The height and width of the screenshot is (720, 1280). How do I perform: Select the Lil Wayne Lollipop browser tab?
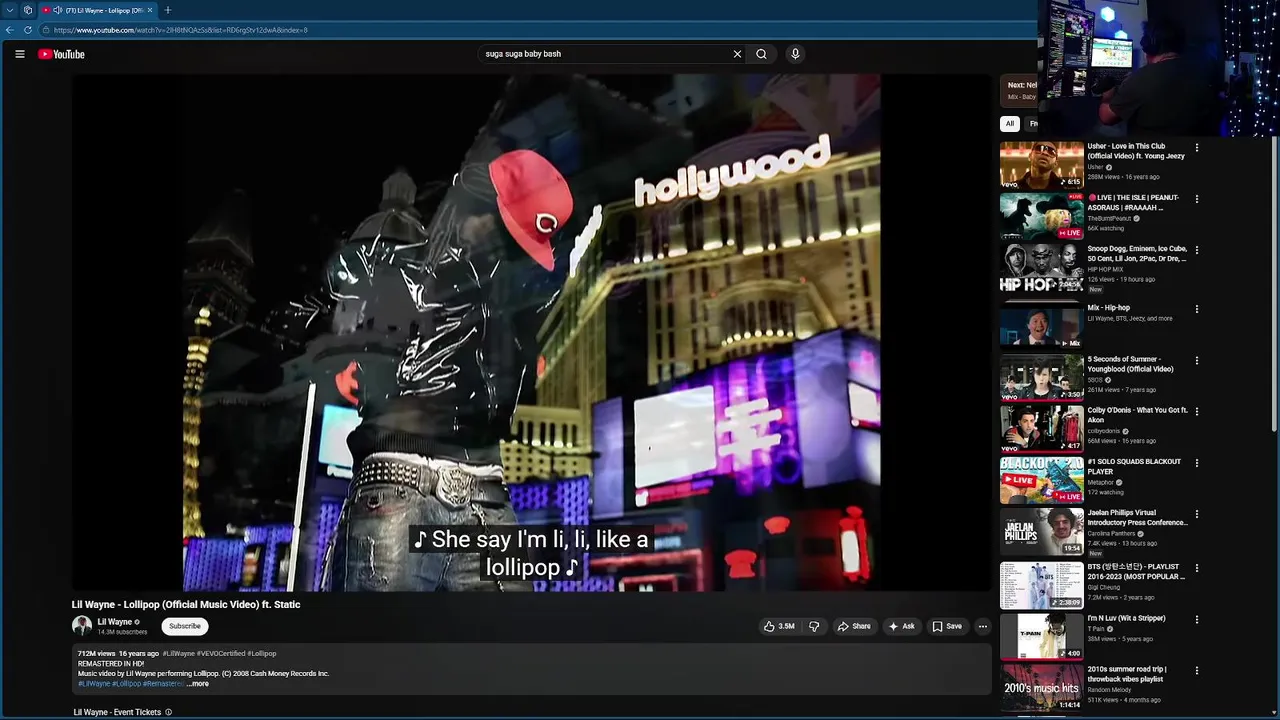click(x=98, y=10)
